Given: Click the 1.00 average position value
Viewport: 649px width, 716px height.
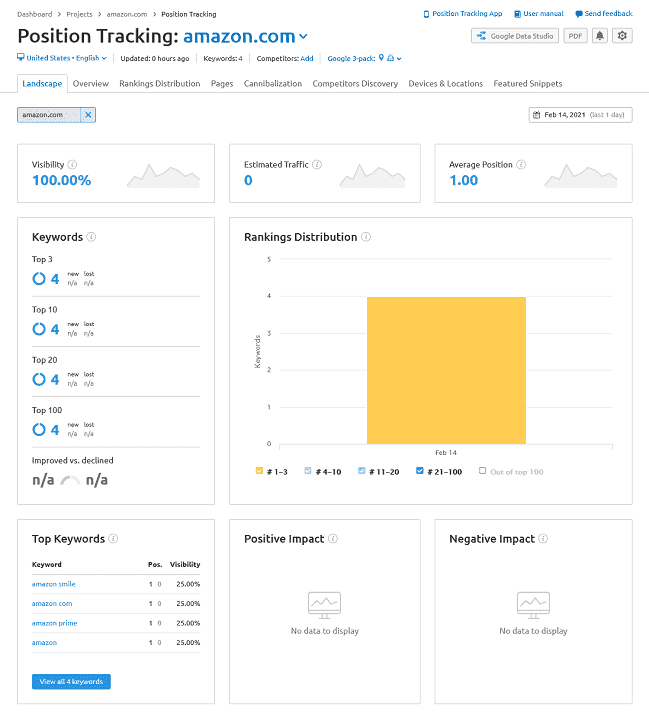Looking at the screenshot, I should 463,180.
